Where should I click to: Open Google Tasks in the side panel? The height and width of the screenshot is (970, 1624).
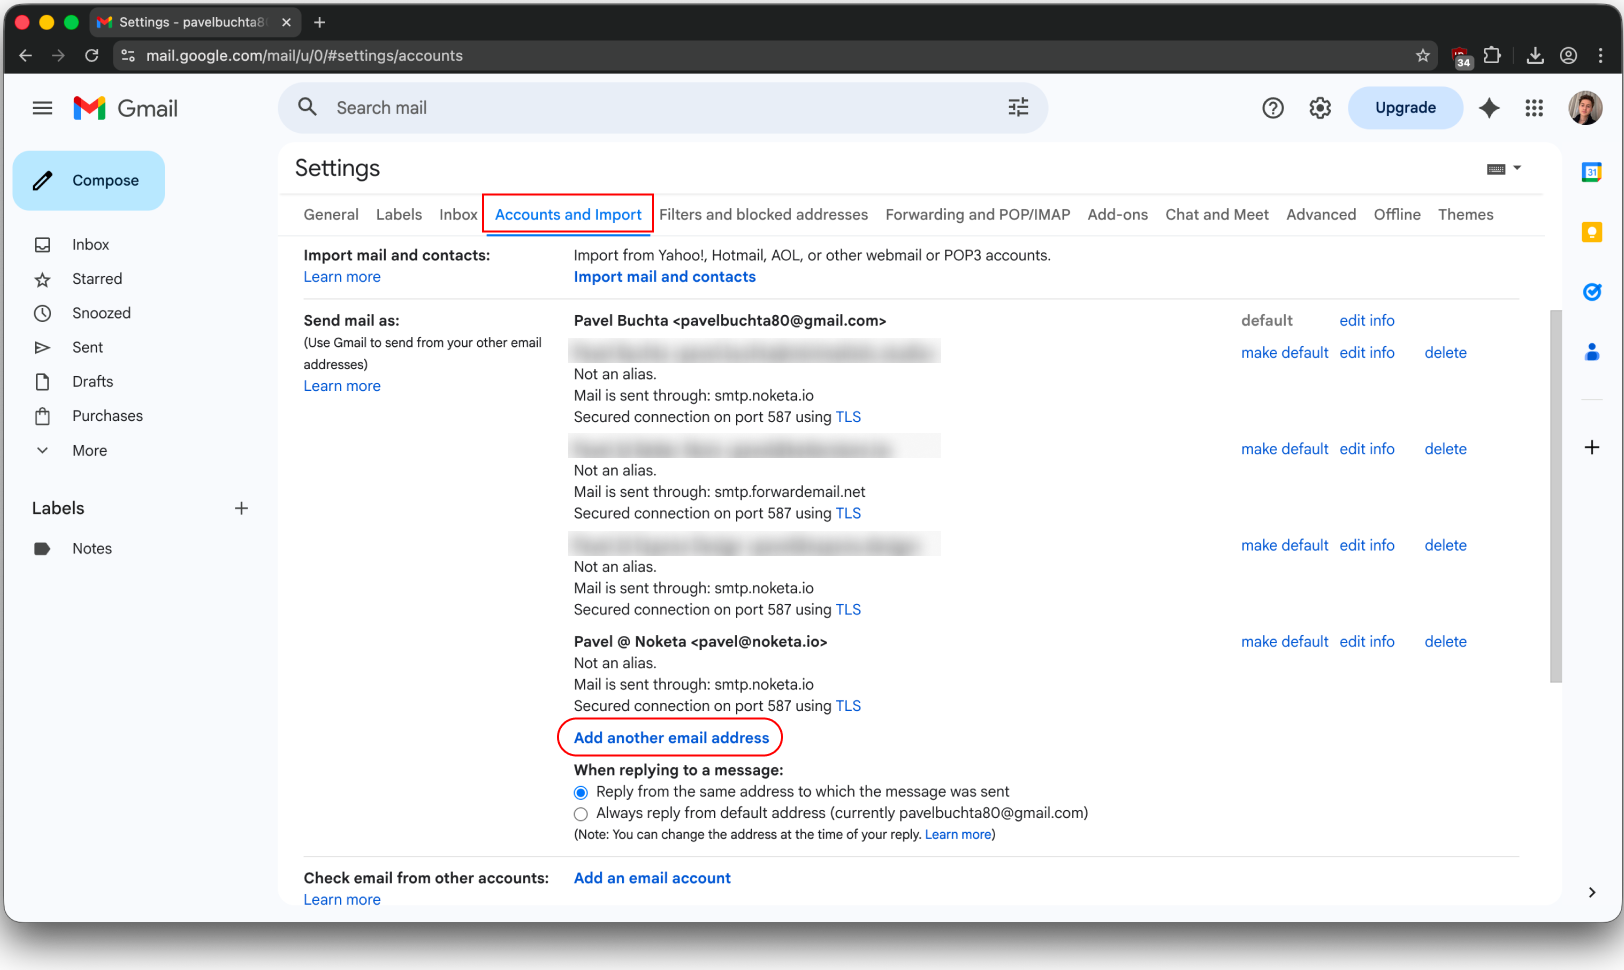pyautogui.click(x=1592, y=292)
